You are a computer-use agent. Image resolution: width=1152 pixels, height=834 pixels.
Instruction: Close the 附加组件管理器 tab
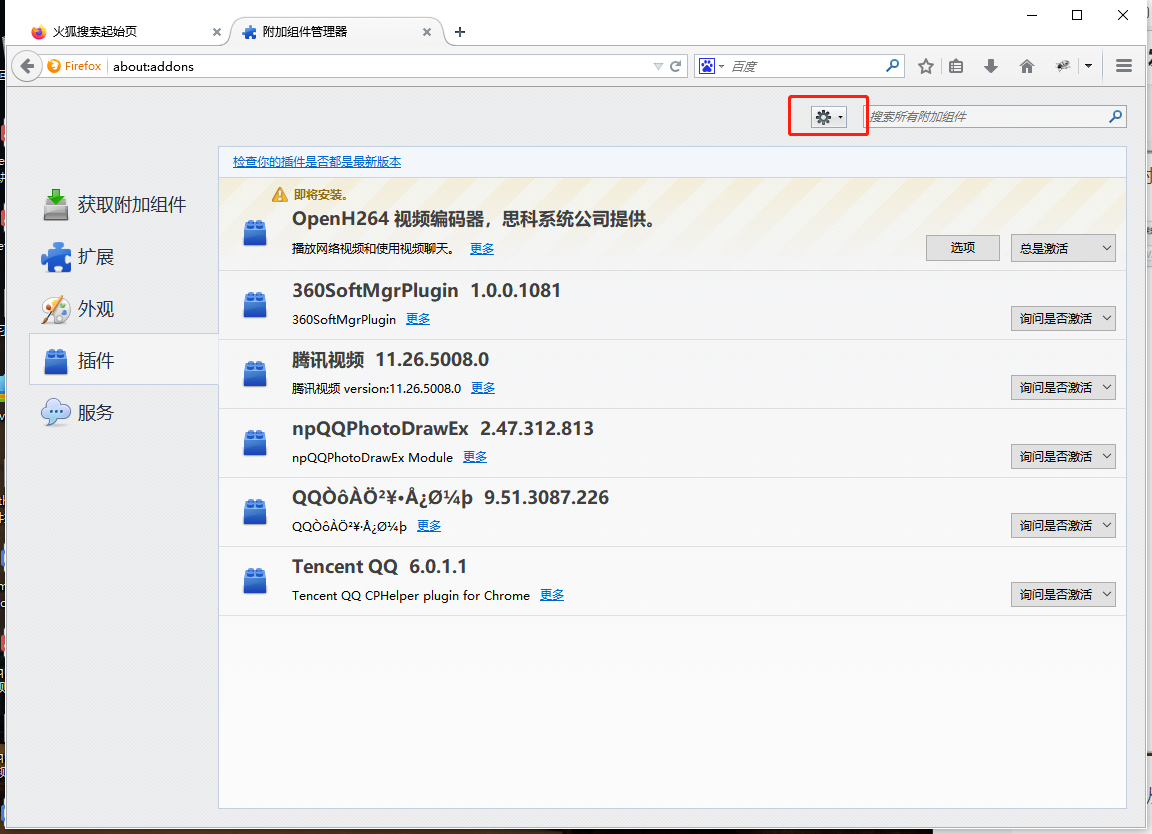click(x=427, y=32)
